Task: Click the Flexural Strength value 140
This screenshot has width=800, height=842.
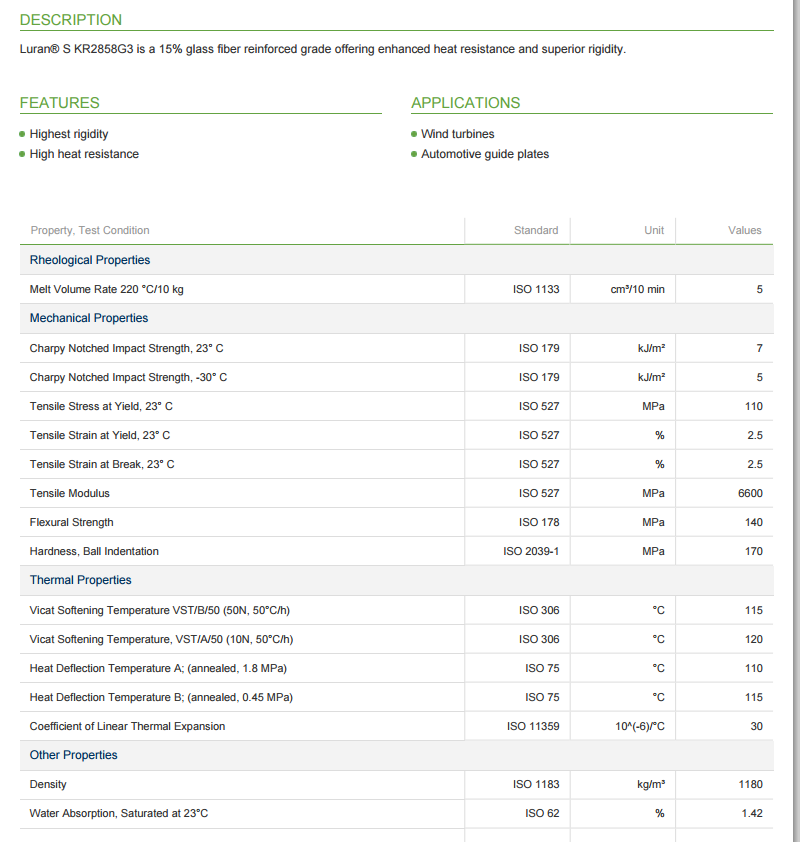Action: 754,522
